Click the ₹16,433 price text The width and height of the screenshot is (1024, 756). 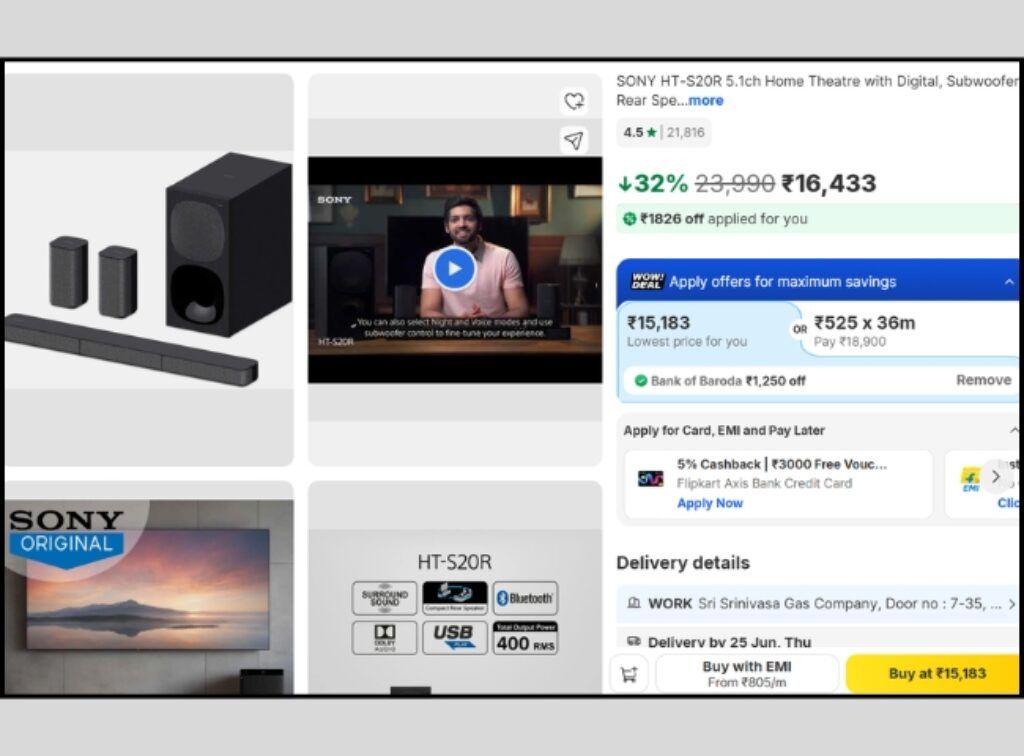point(829,183)
